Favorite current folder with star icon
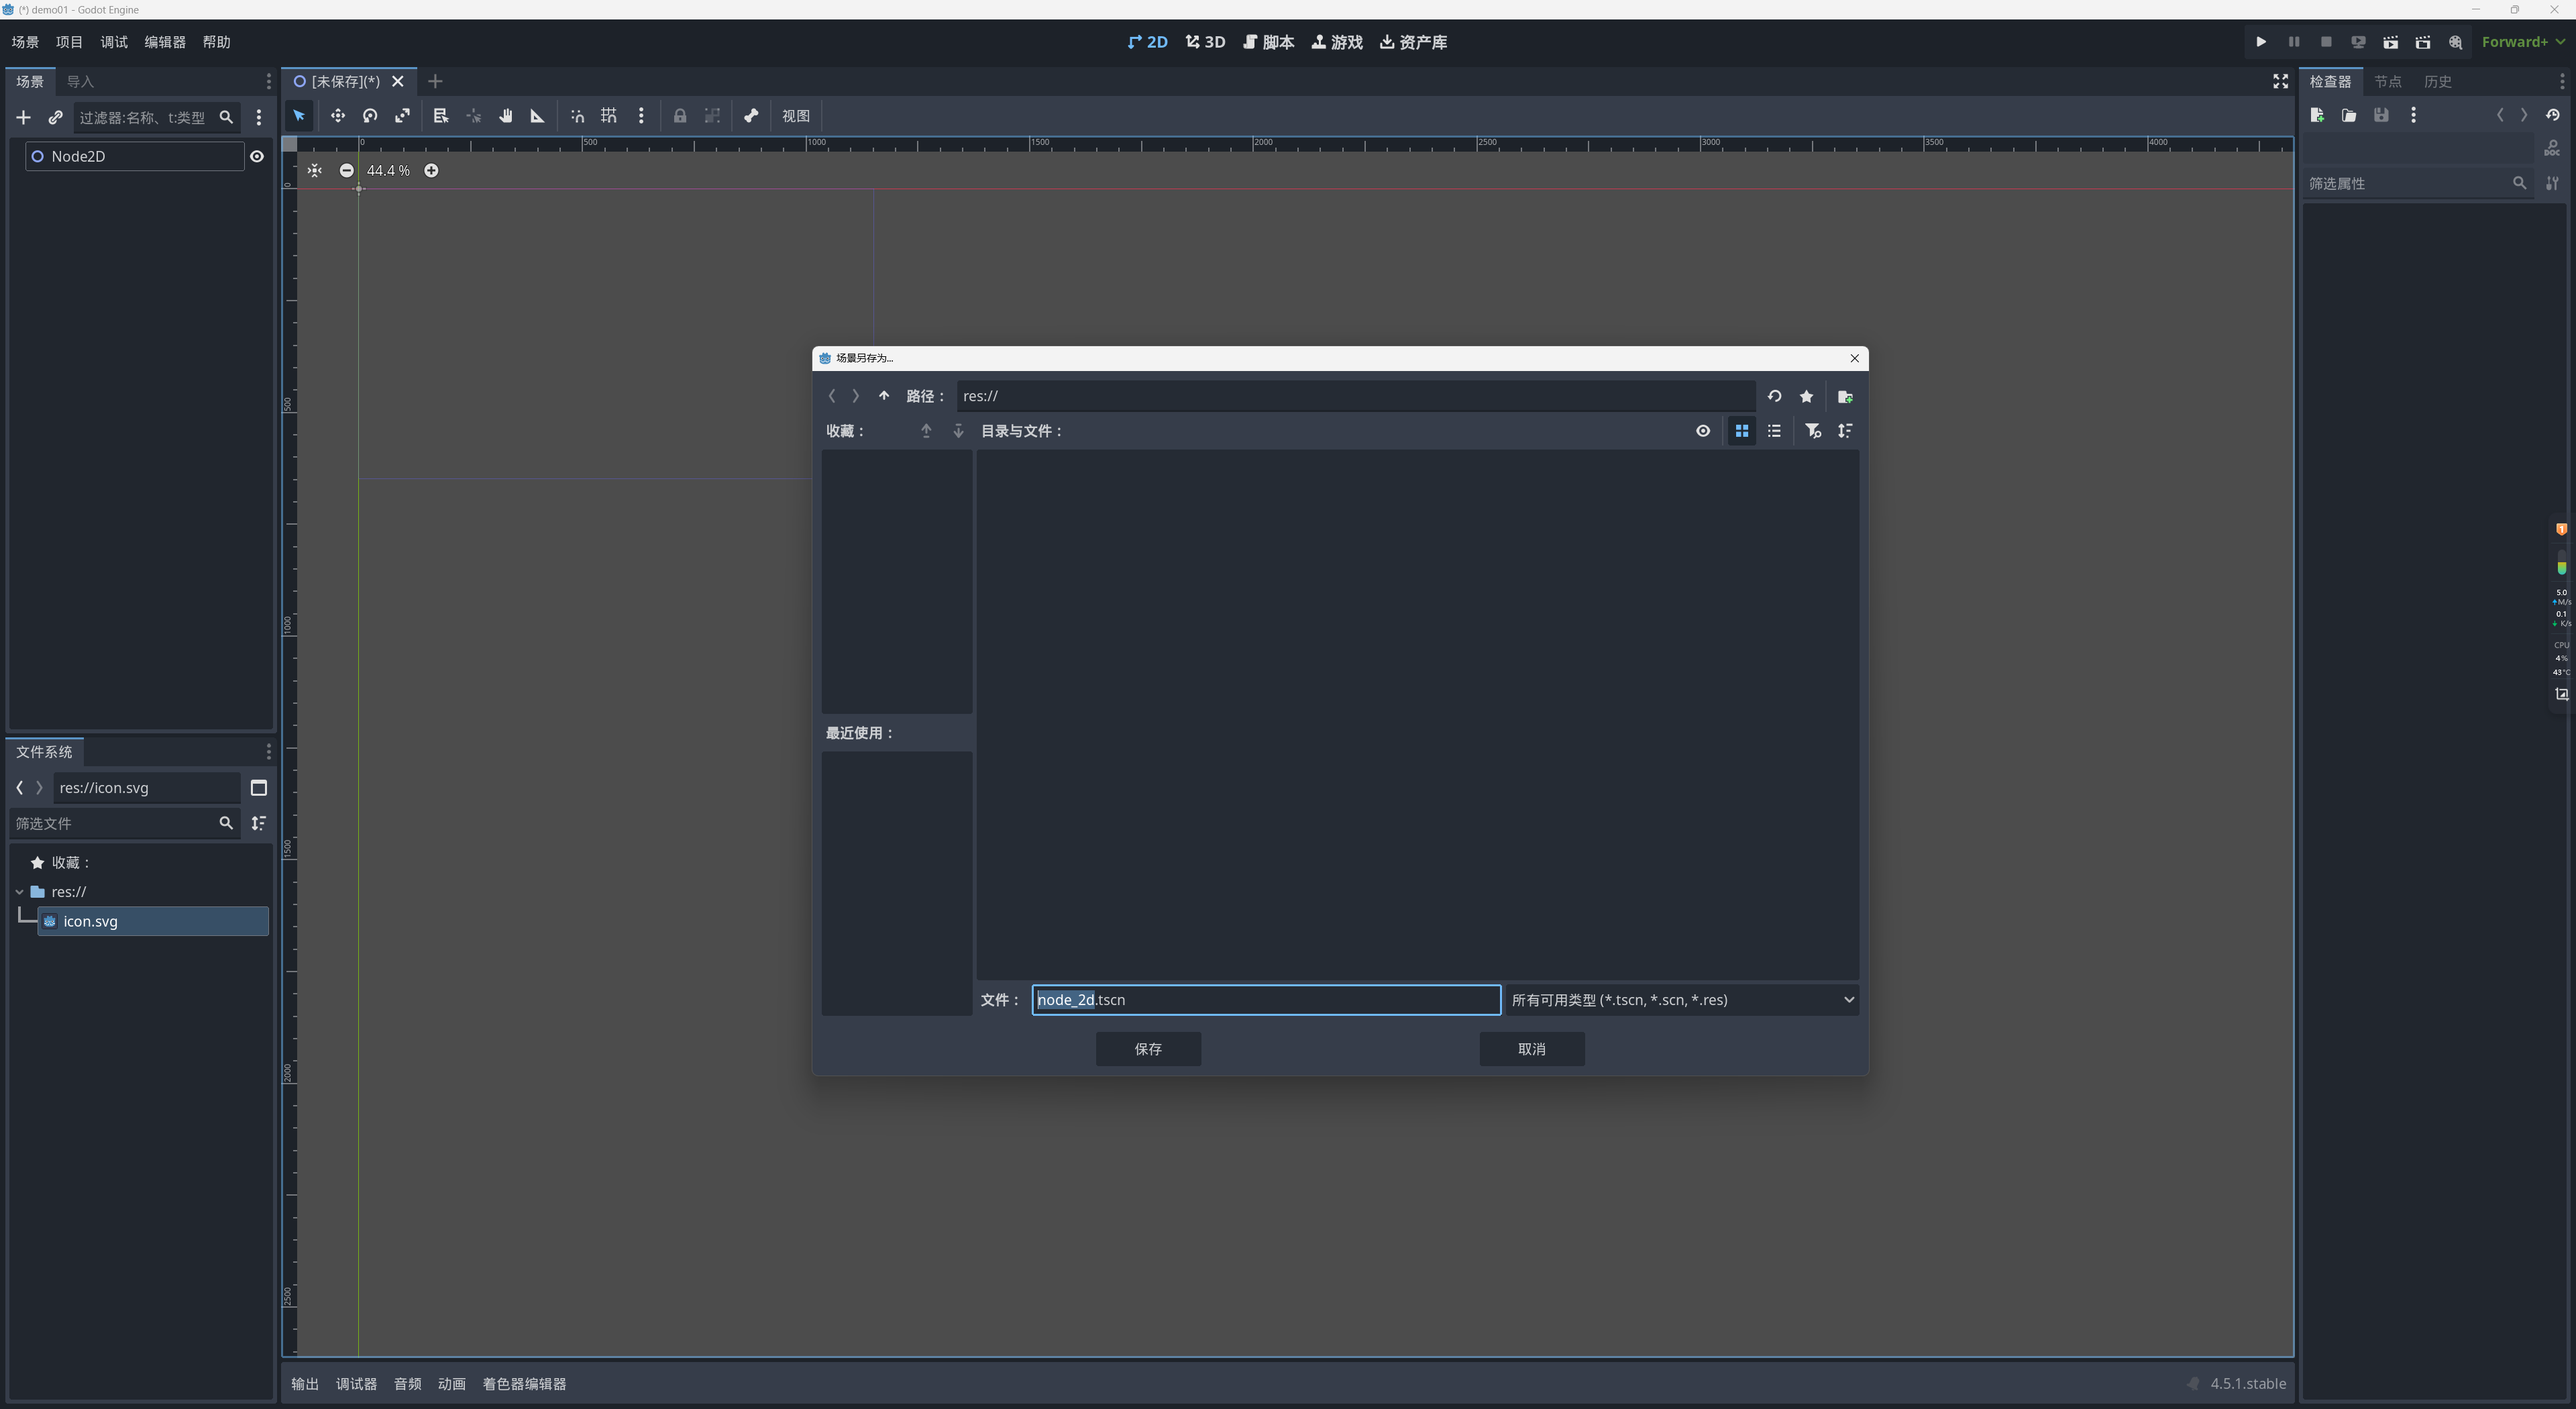2576x1409 pixels. coord(1806,397)
